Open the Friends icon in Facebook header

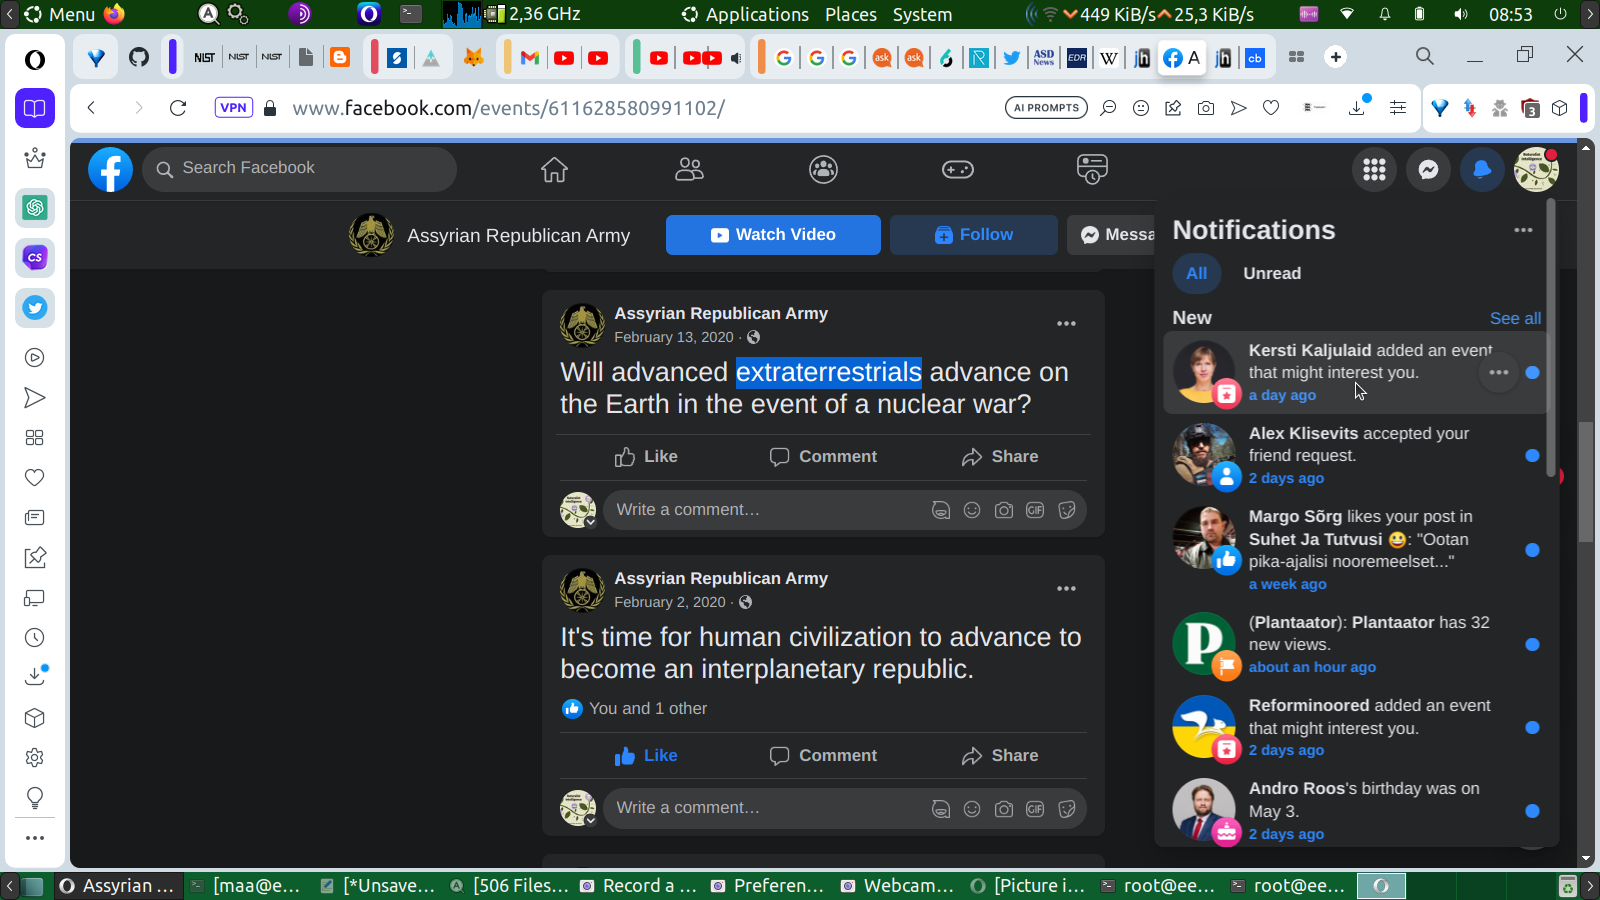[x=689, y=170]
